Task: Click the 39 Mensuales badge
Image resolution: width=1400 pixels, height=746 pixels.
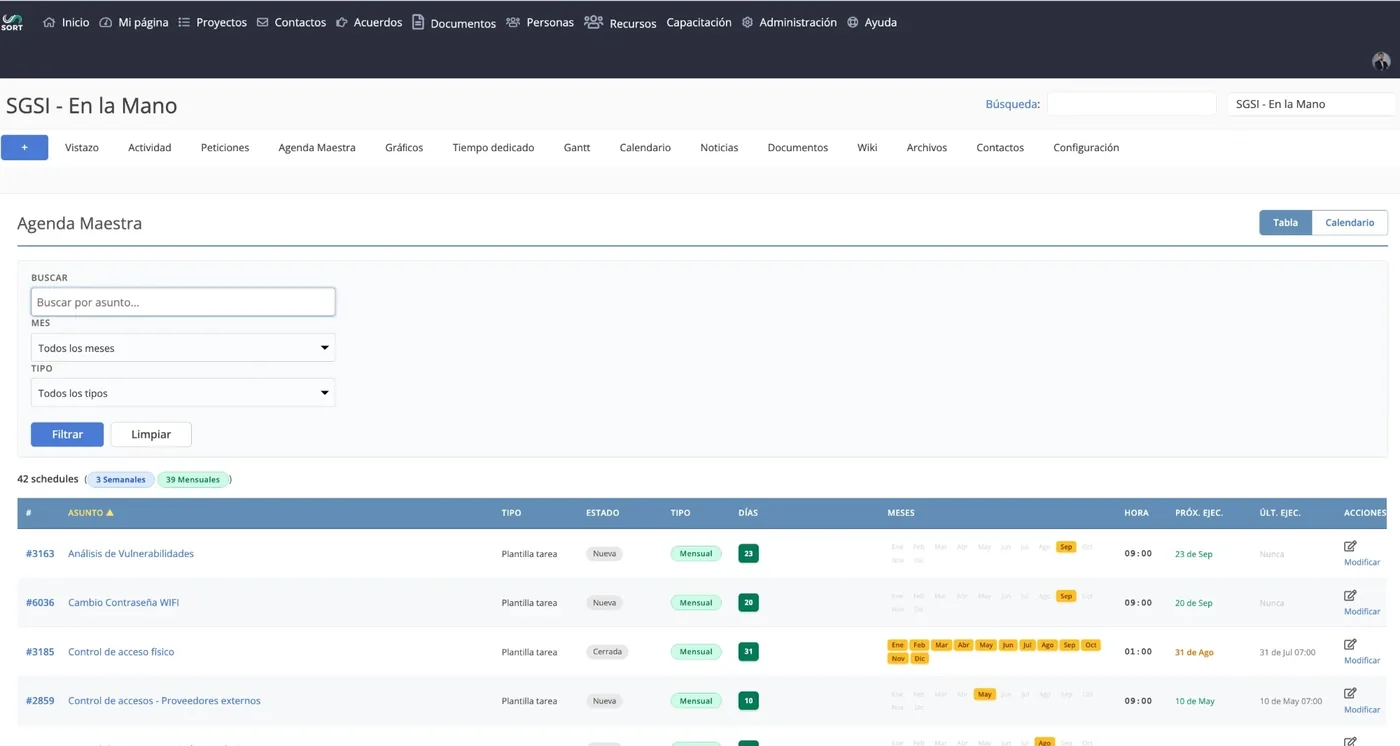Action: 193,479
